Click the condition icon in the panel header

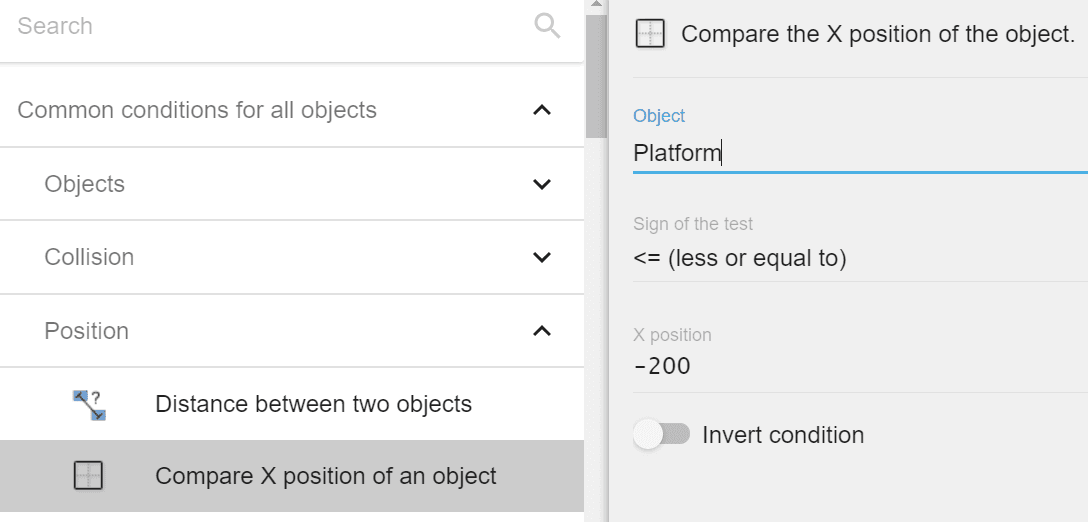click(650, 35)
